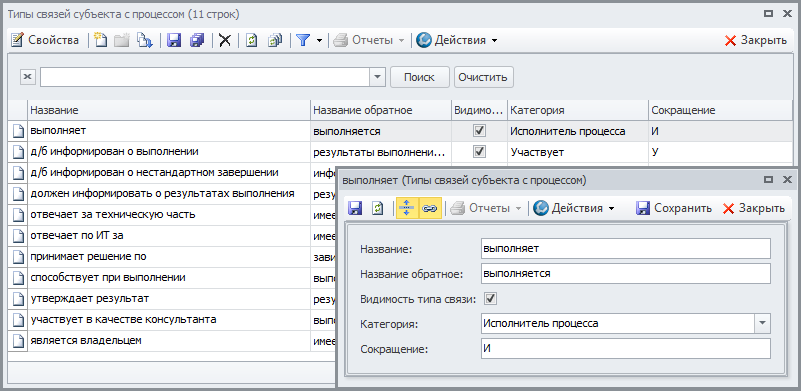This screenshot has width=801, height=391.
Task: Click the small x button left of the search box
Action: coord(28,77)
